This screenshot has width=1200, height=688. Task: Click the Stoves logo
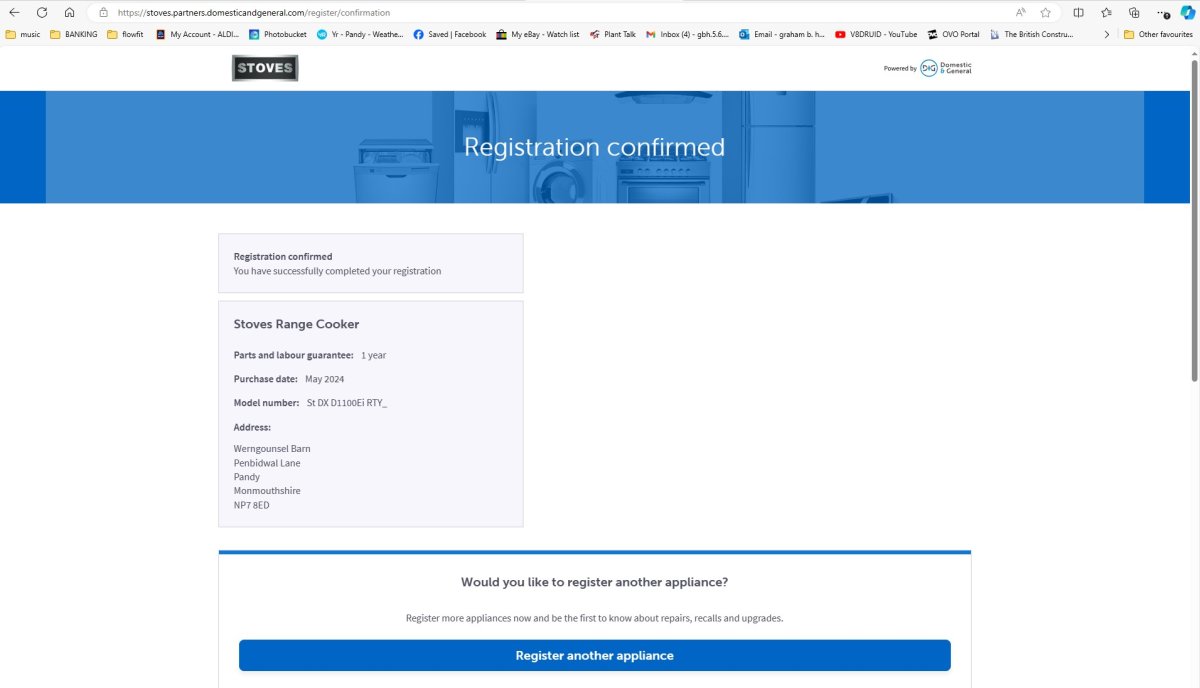(x=265, y=68)
